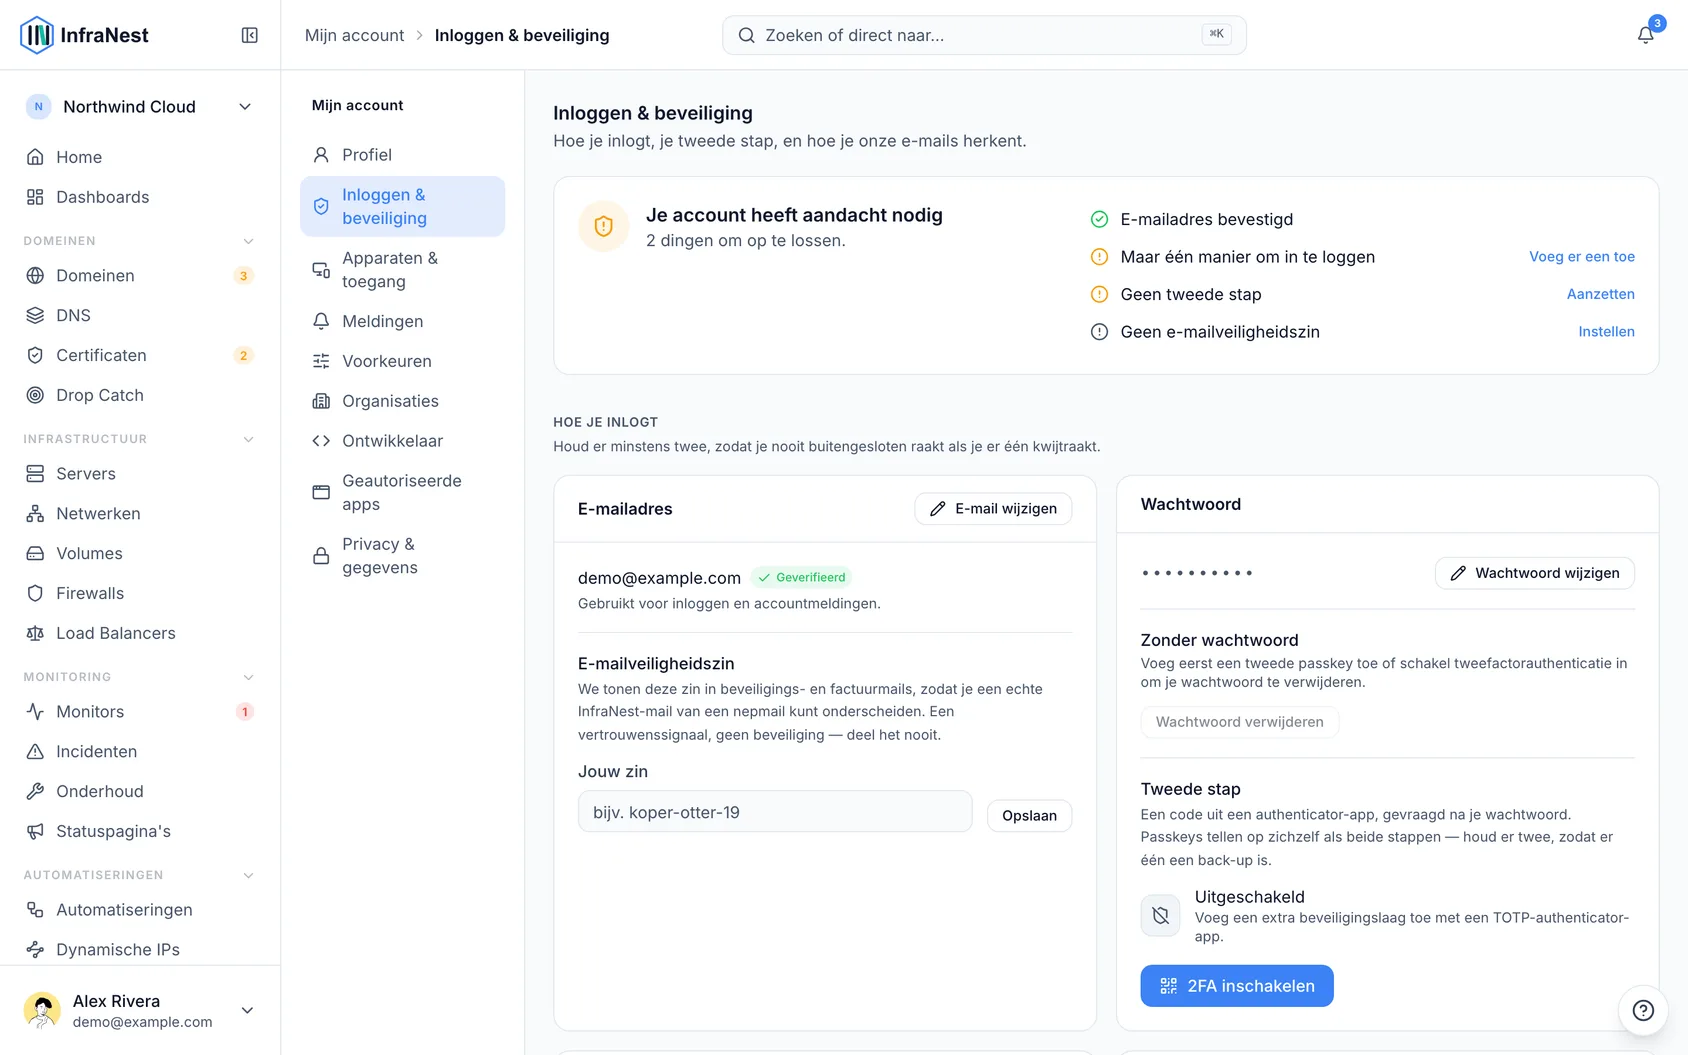Open Incidenten
The width and height of the screenshot is (1688, 1055).
coord(140,751)
